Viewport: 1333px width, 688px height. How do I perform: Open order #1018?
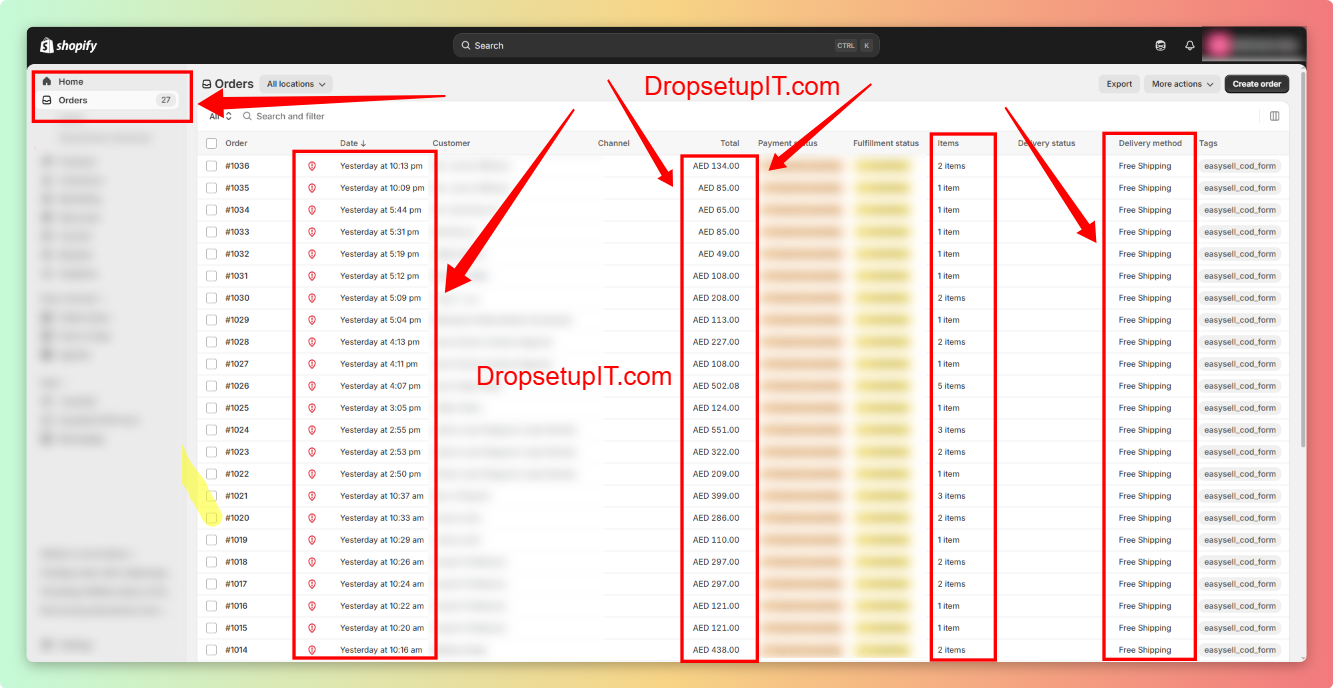[x=237, y=562]
